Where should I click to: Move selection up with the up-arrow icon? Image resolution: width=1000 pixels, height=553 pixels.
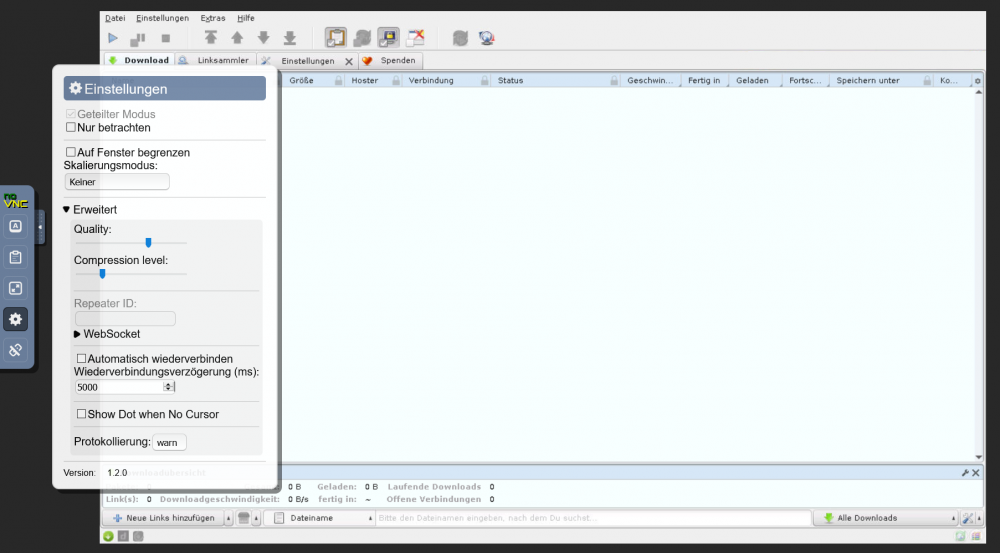click(237, 38)
